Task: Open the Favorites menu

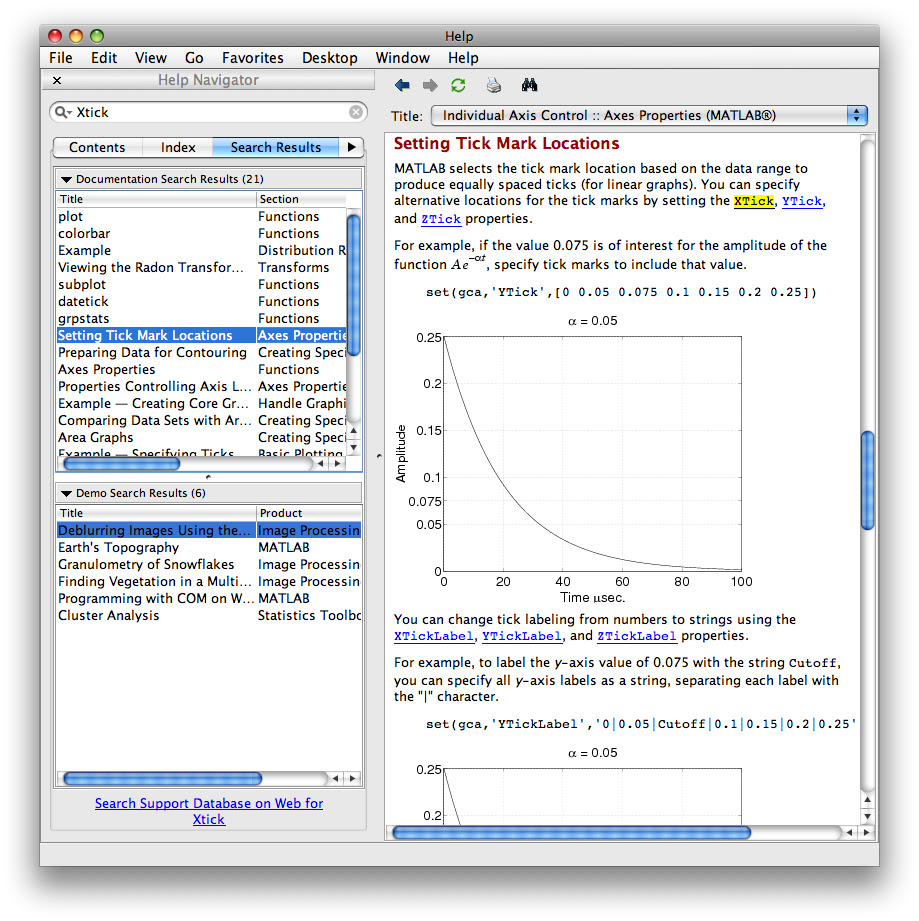Action: pos(253,58)
